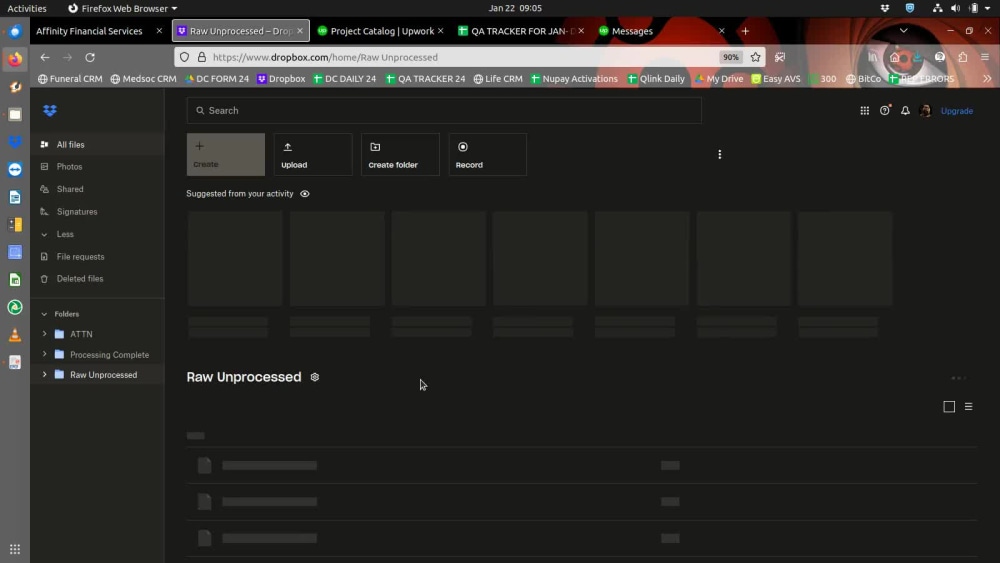Close the Raw Unprocessed tab
Screen dimensions: 1000x563
300,31
